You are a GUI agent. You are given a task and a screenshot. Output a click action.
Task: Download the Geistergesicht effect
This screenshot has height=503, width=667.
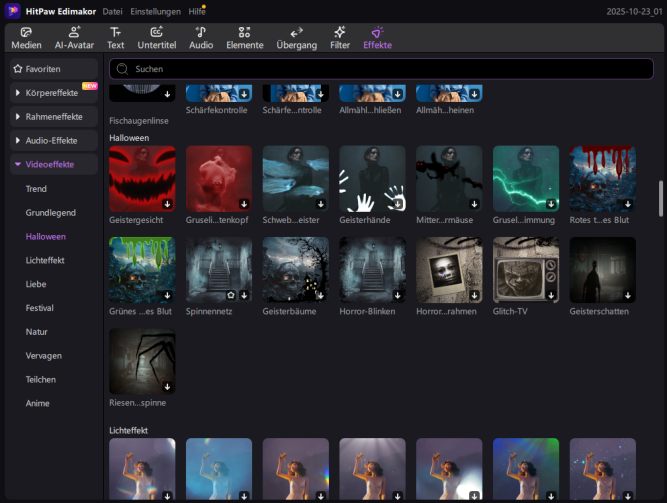[167, 203]
